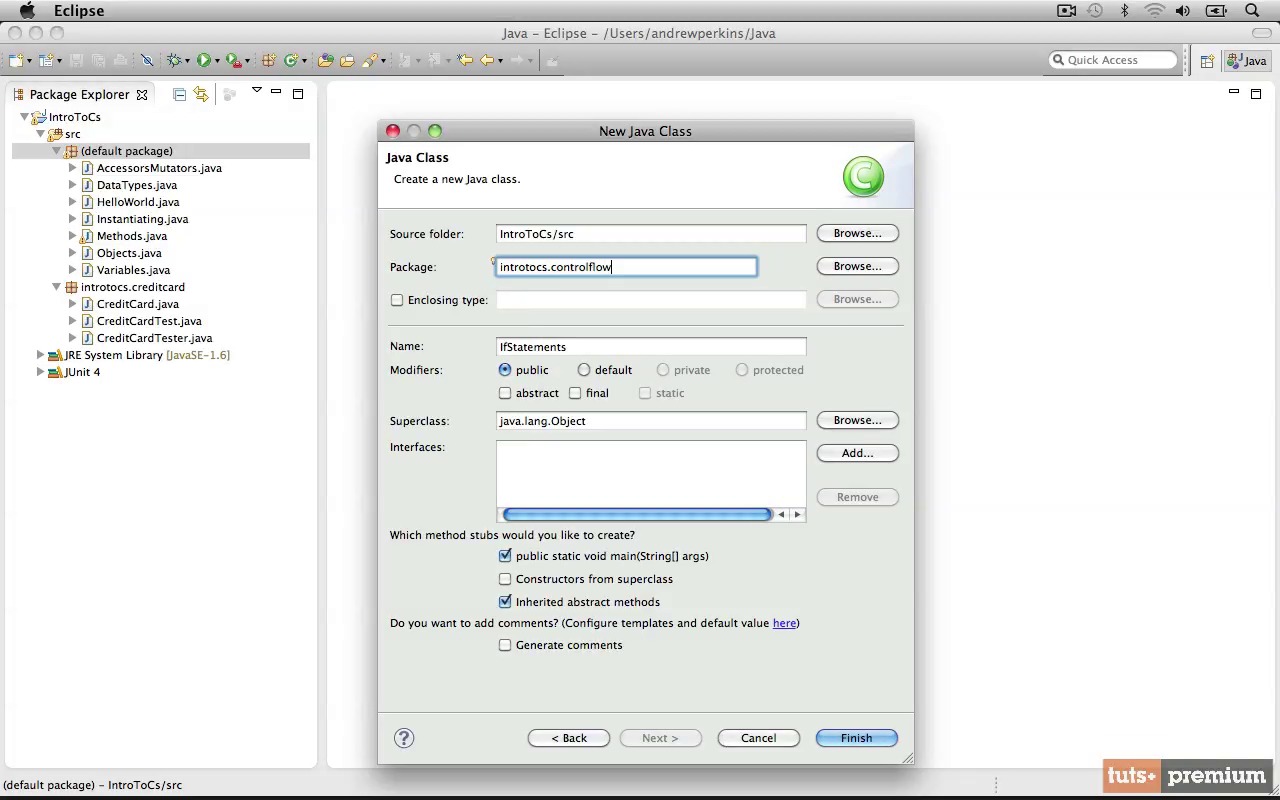
Task: Click the Finish button
Action: point(856,738)
